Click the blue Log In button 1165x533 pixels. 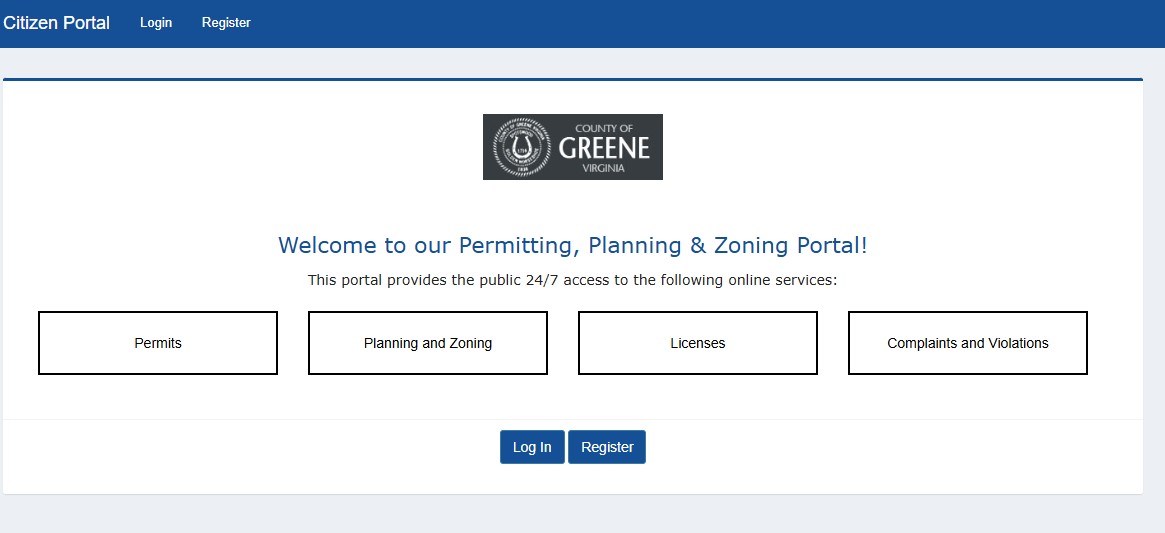pyautogui.click(x=532, y=447)
